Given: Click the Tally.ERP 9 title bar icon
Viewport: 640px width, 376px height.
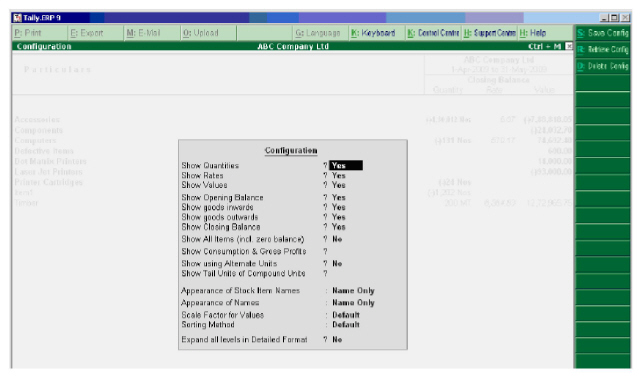Looking at the screenshot, I should pyautogui.click(x=18, y=18).
